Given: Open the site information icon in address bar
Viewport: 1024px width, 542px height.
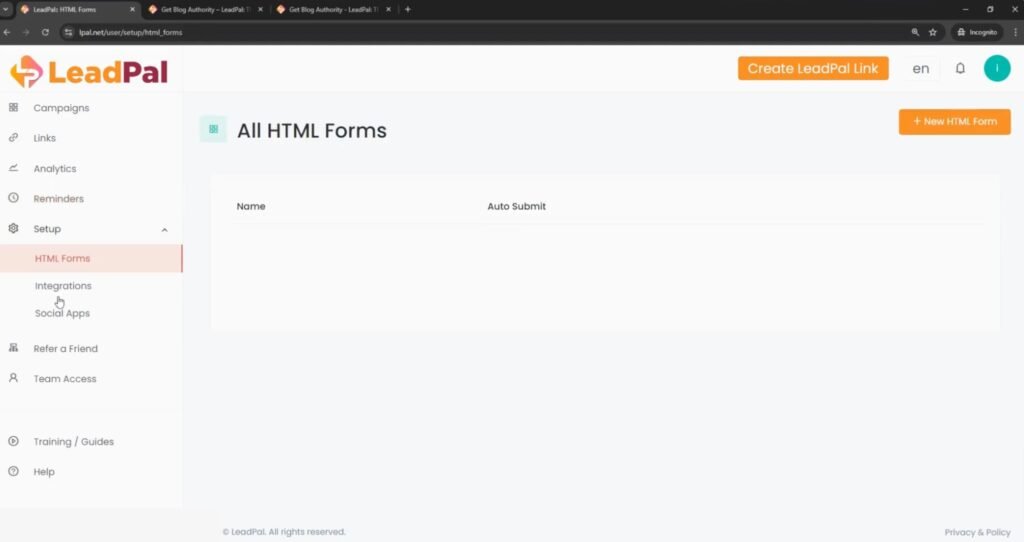Looking at the screenshot, I should (69, 32).
